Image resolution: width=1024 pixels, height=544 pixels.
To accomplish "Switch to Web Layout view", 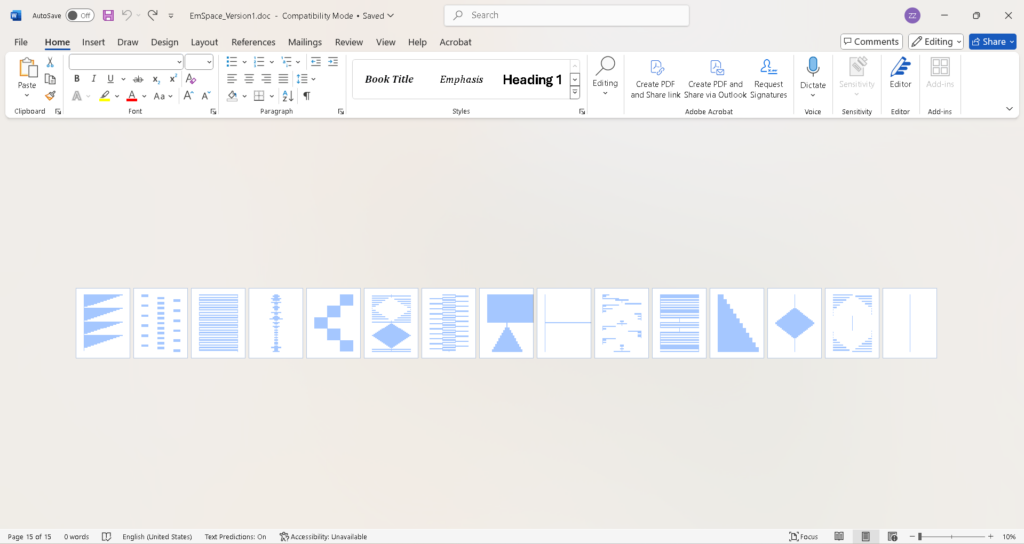I will click(x=892, y=537).
